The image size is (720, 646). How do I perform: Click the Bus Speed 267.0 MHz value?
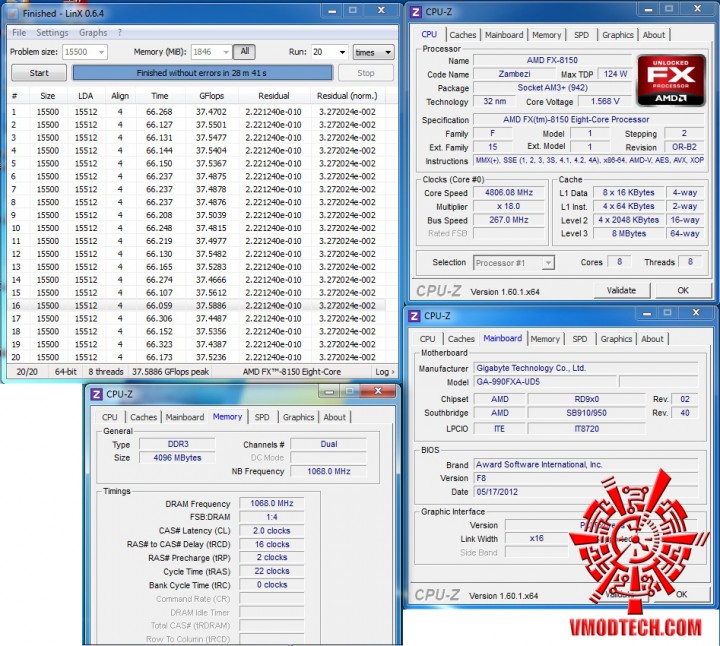coord(509,220)
